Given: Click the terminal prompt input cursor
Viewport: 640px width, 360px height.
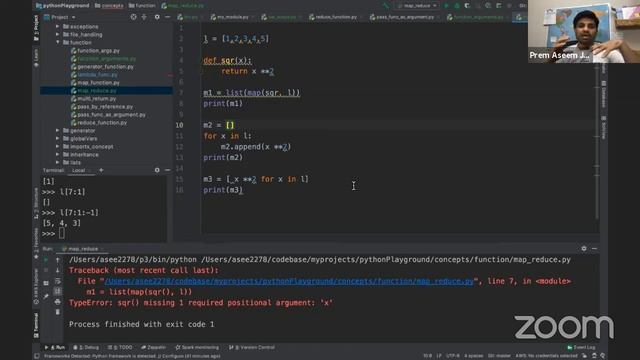Looking at the screenshot, I should [x=62, y=233].
